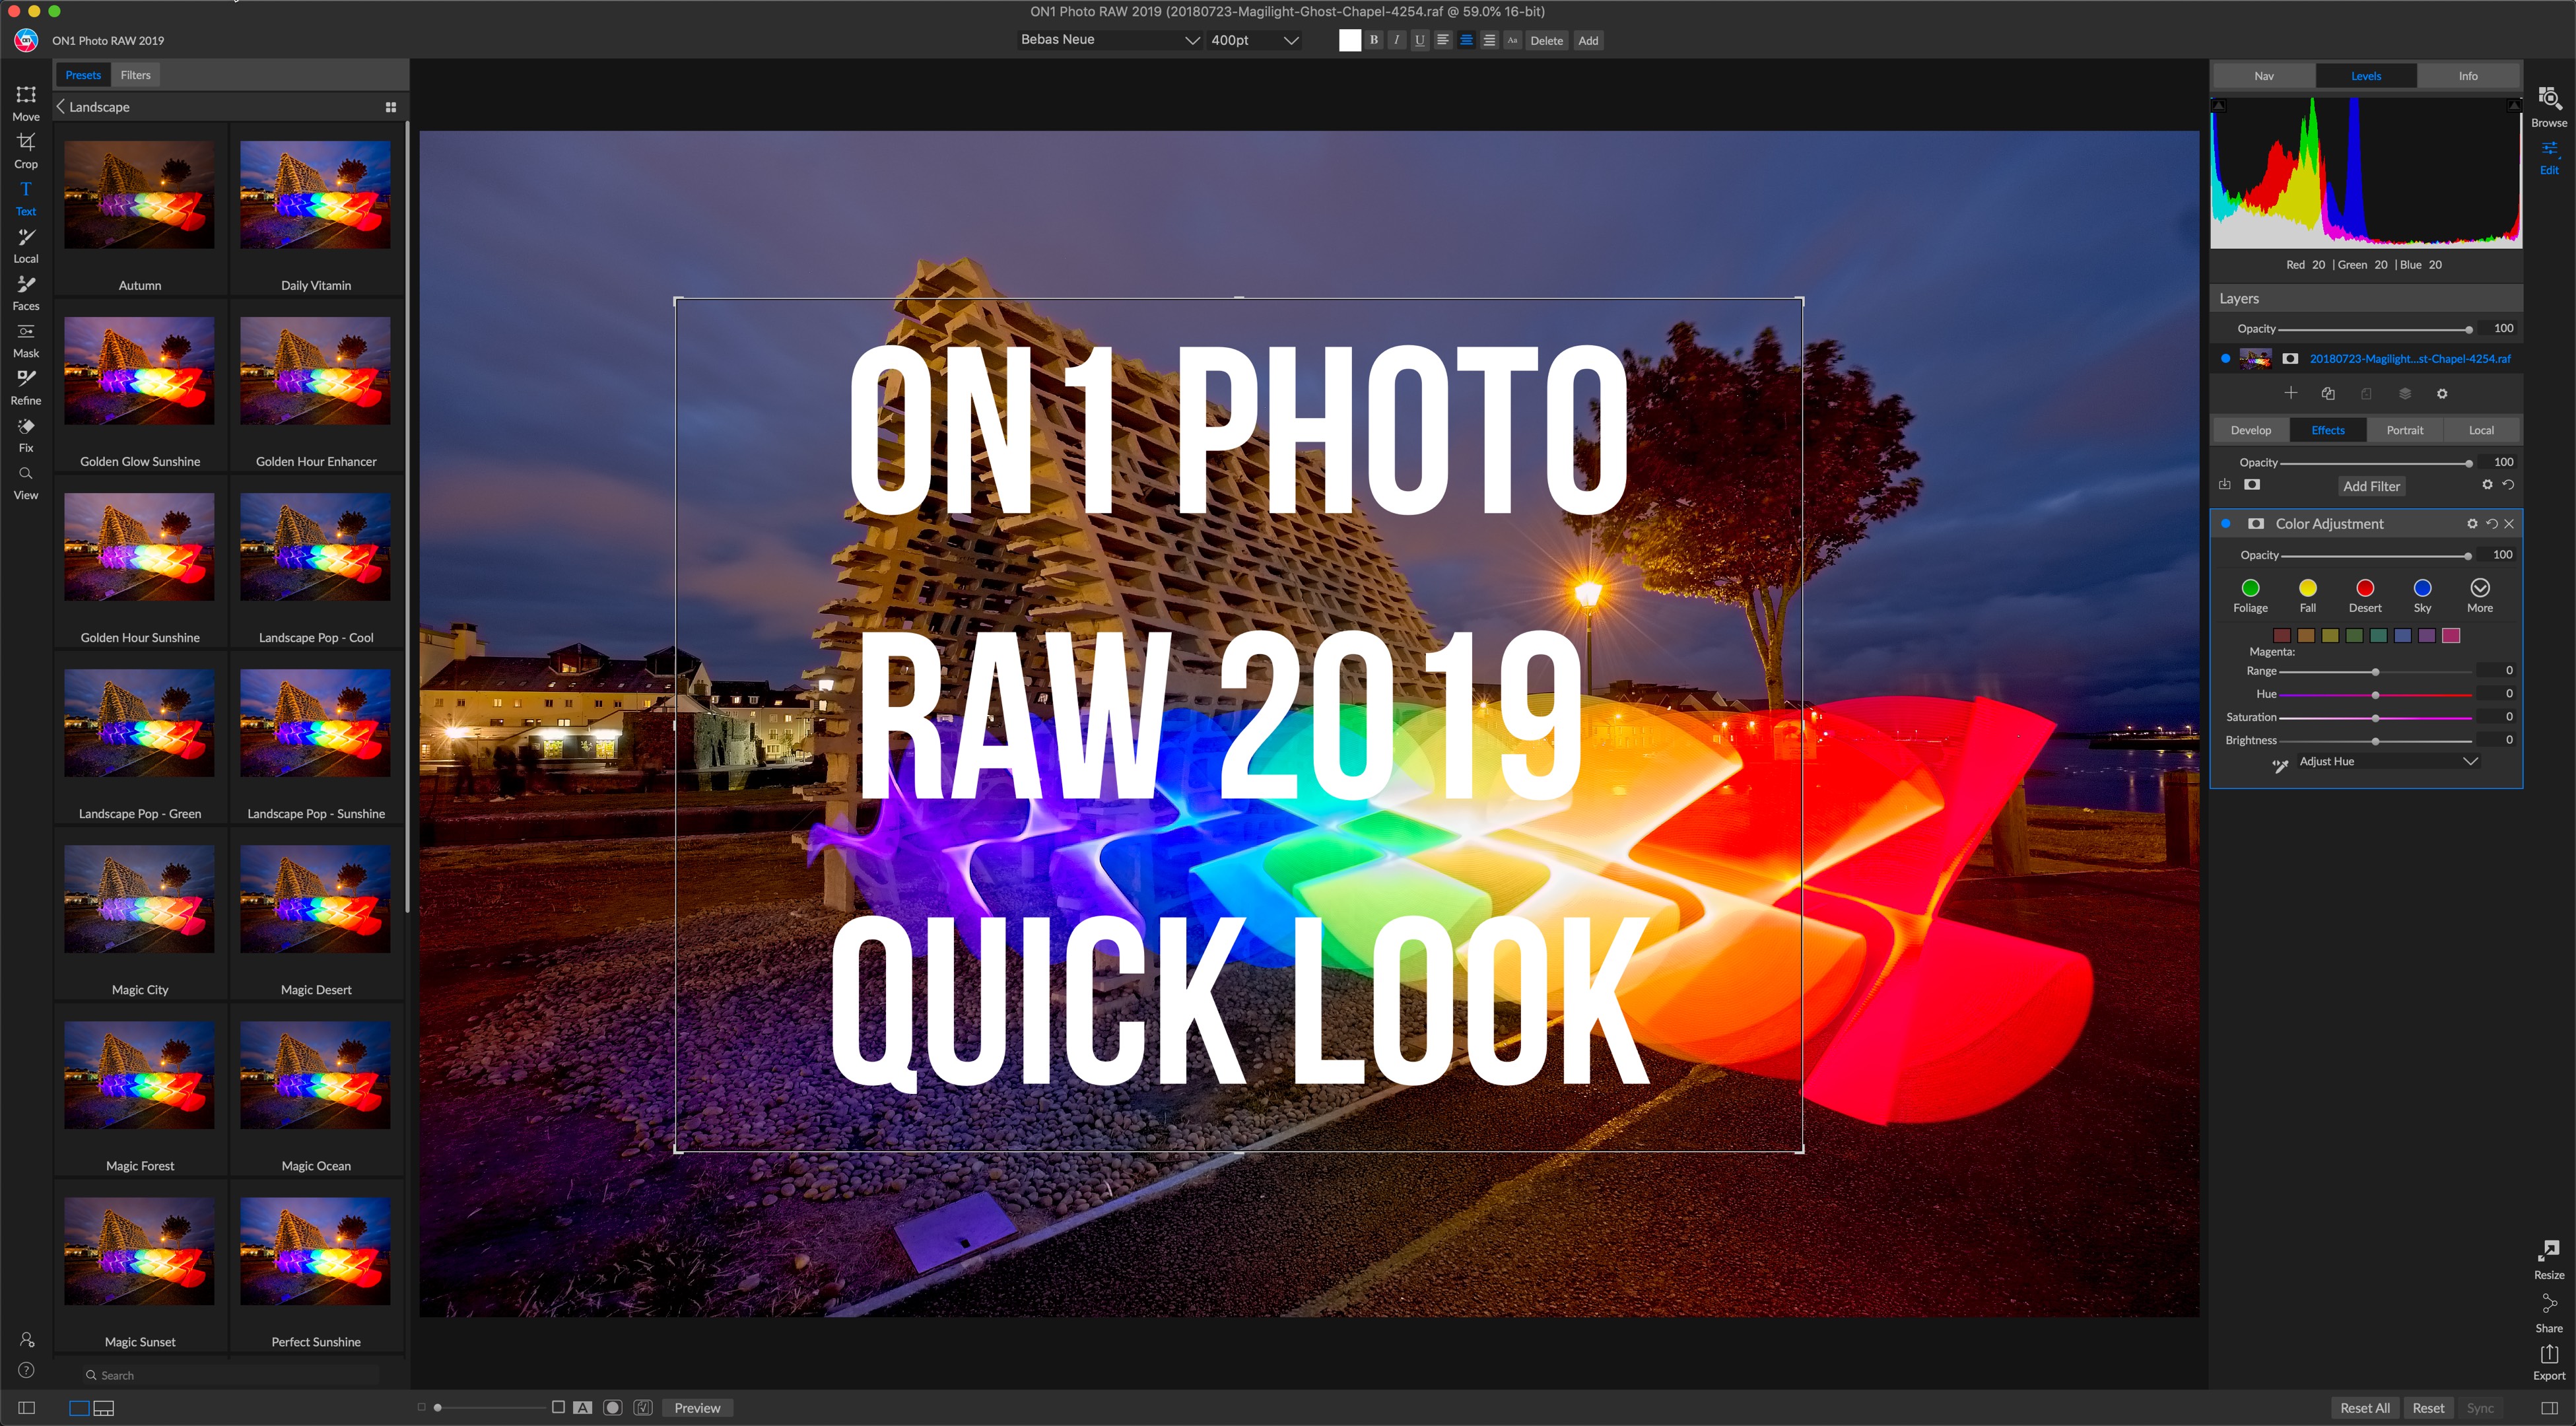
Task: Expand the More color presets
Action: point(2480,595)
